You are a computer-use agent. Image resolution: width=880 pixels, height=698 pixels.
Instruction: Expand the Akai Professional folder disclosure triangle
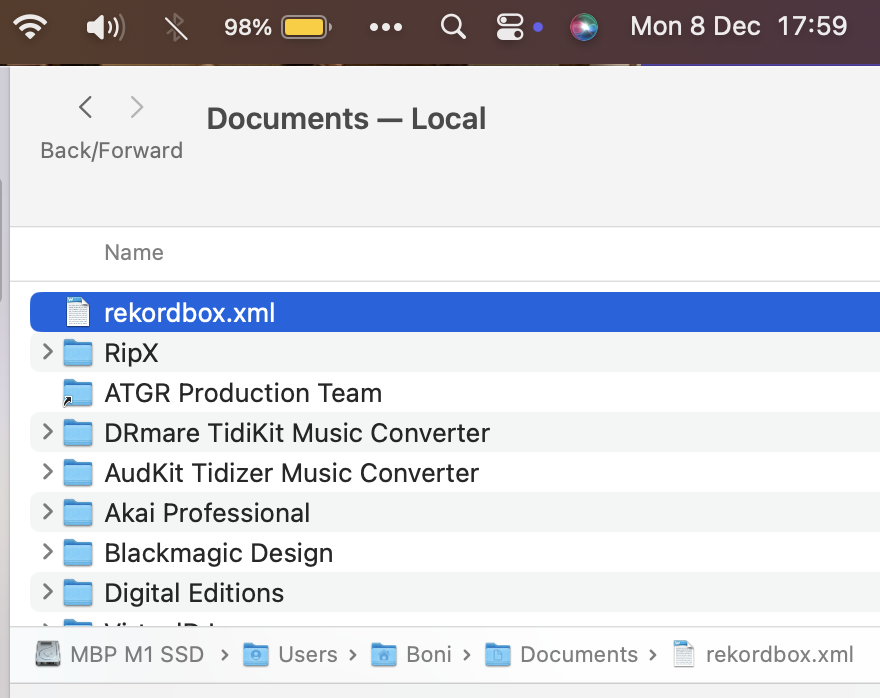(46, 512)
